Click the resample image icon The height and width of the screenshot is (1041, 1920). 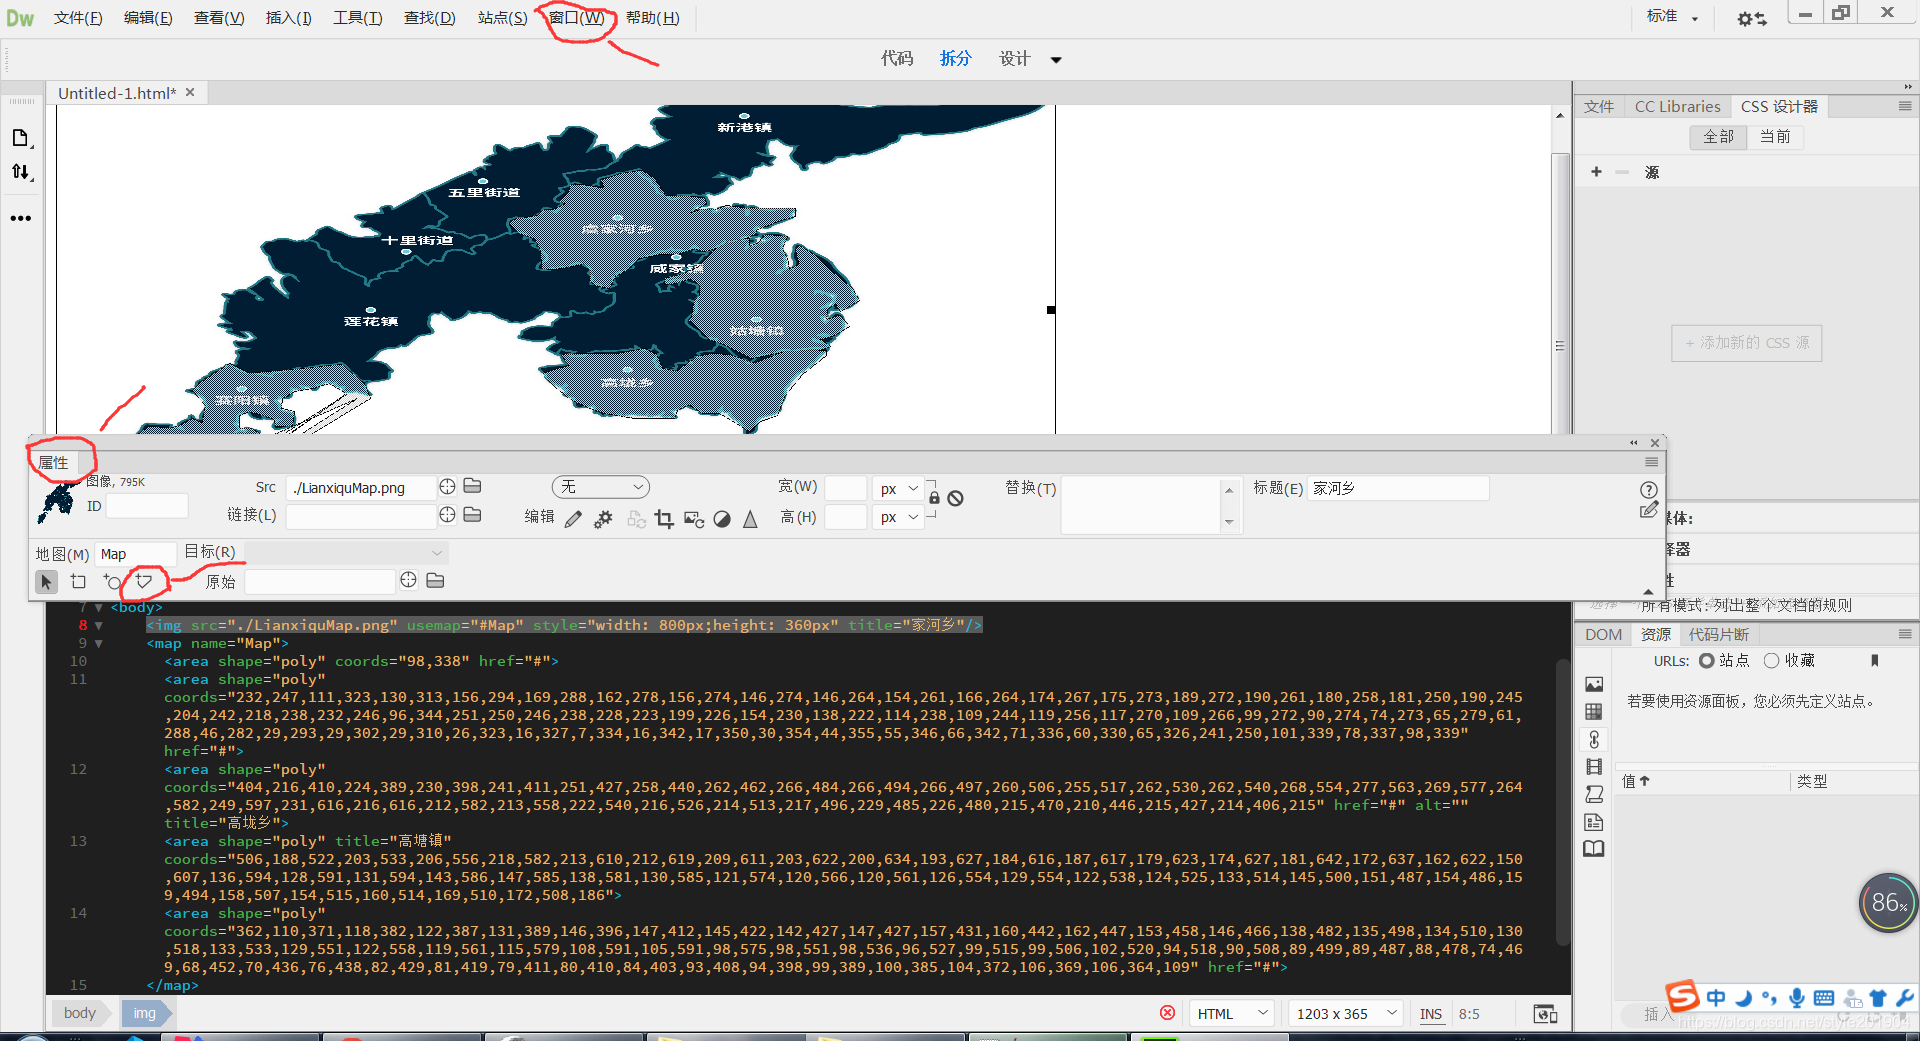(694, 519)
